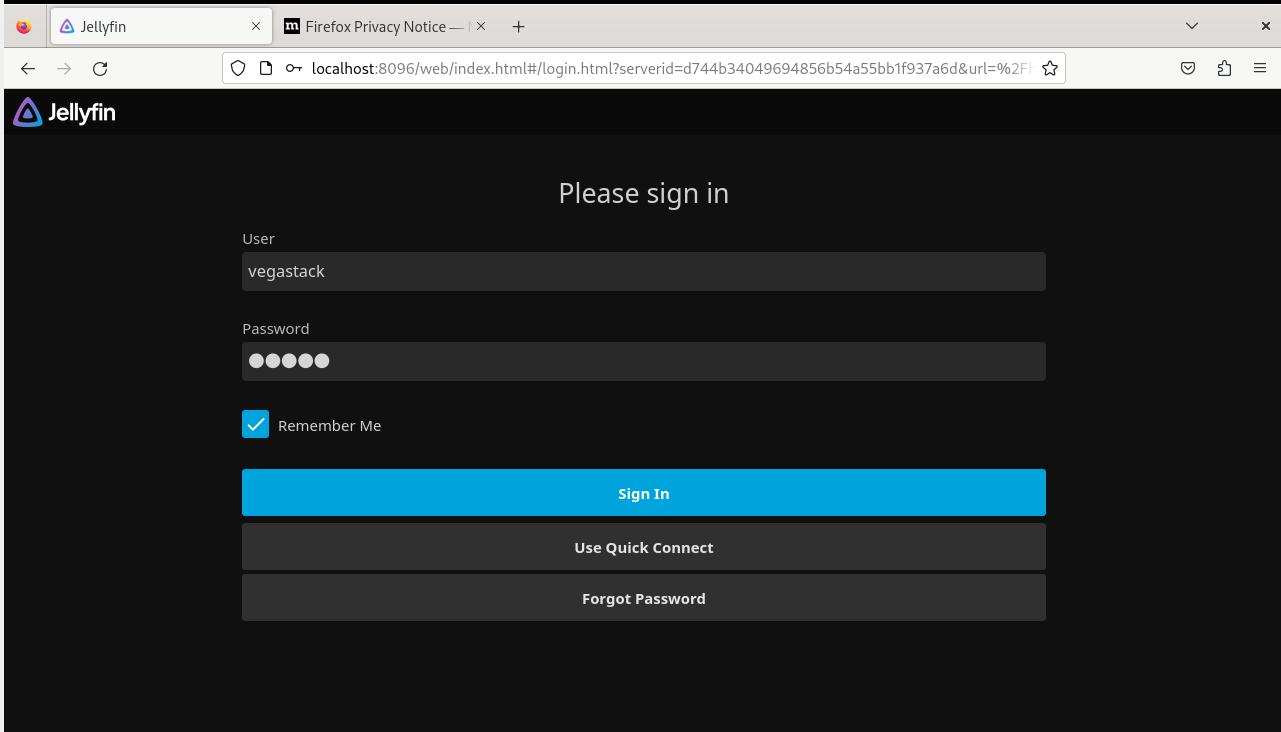The image size is (1281, 732).
Task: Click the Forgot Password button
Action: [x=643, y=598]
